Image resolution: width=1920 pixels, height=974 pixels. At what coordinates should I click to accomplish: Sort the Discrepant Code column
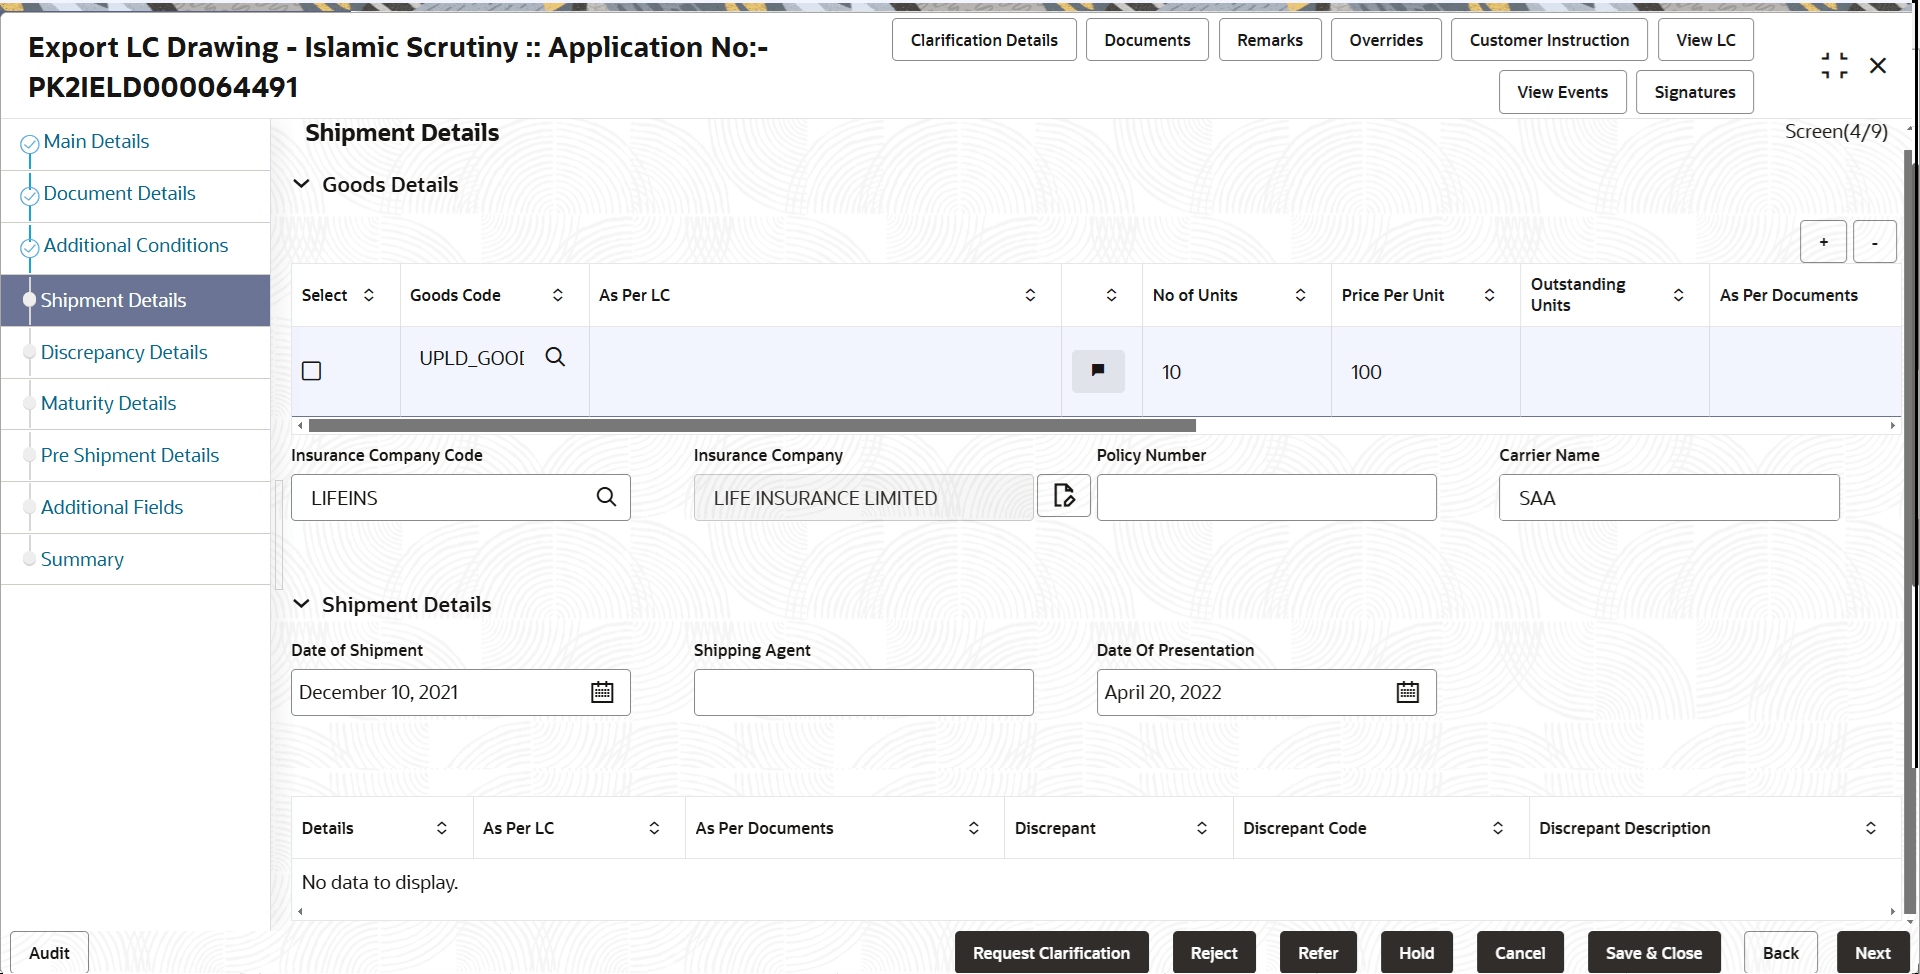click(x=1497, y=828)
